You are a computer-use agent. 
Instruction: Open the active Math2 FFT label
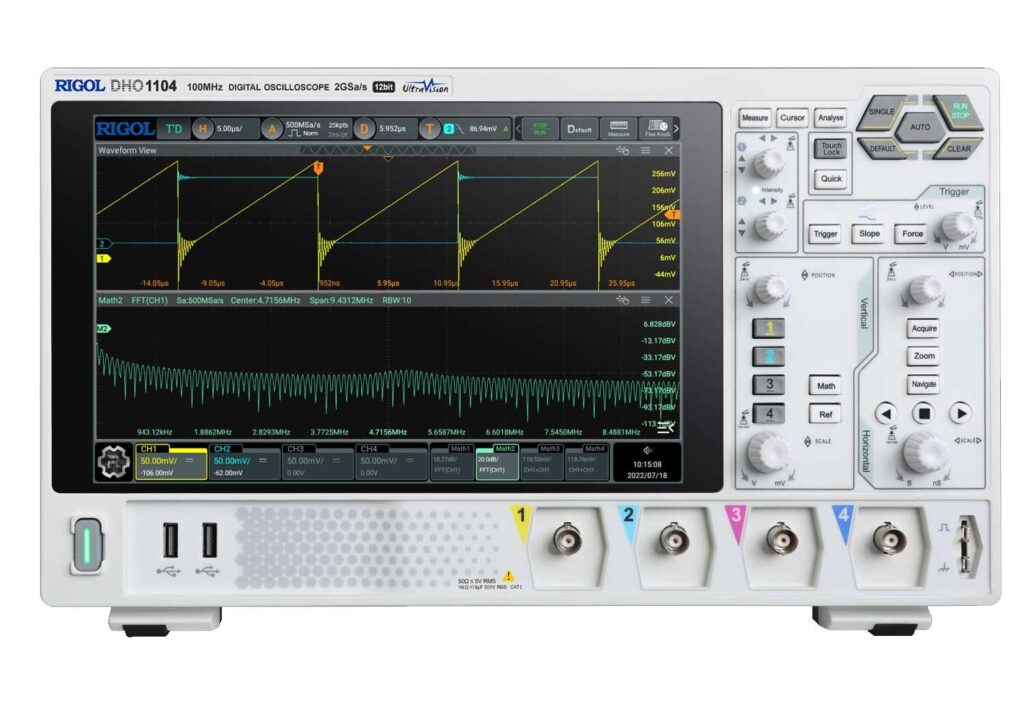[x=497, y=462]
